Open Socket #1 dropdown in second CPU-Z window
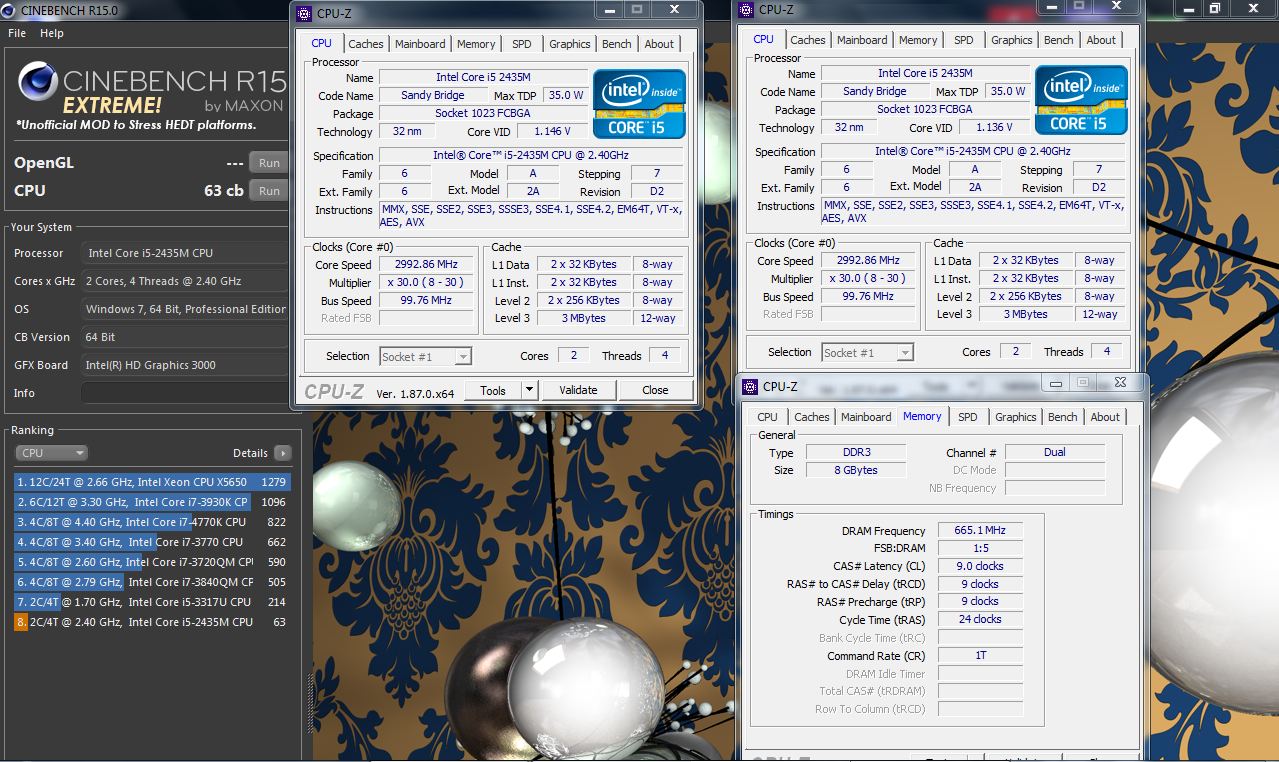1279x762 pixels. 867,352
